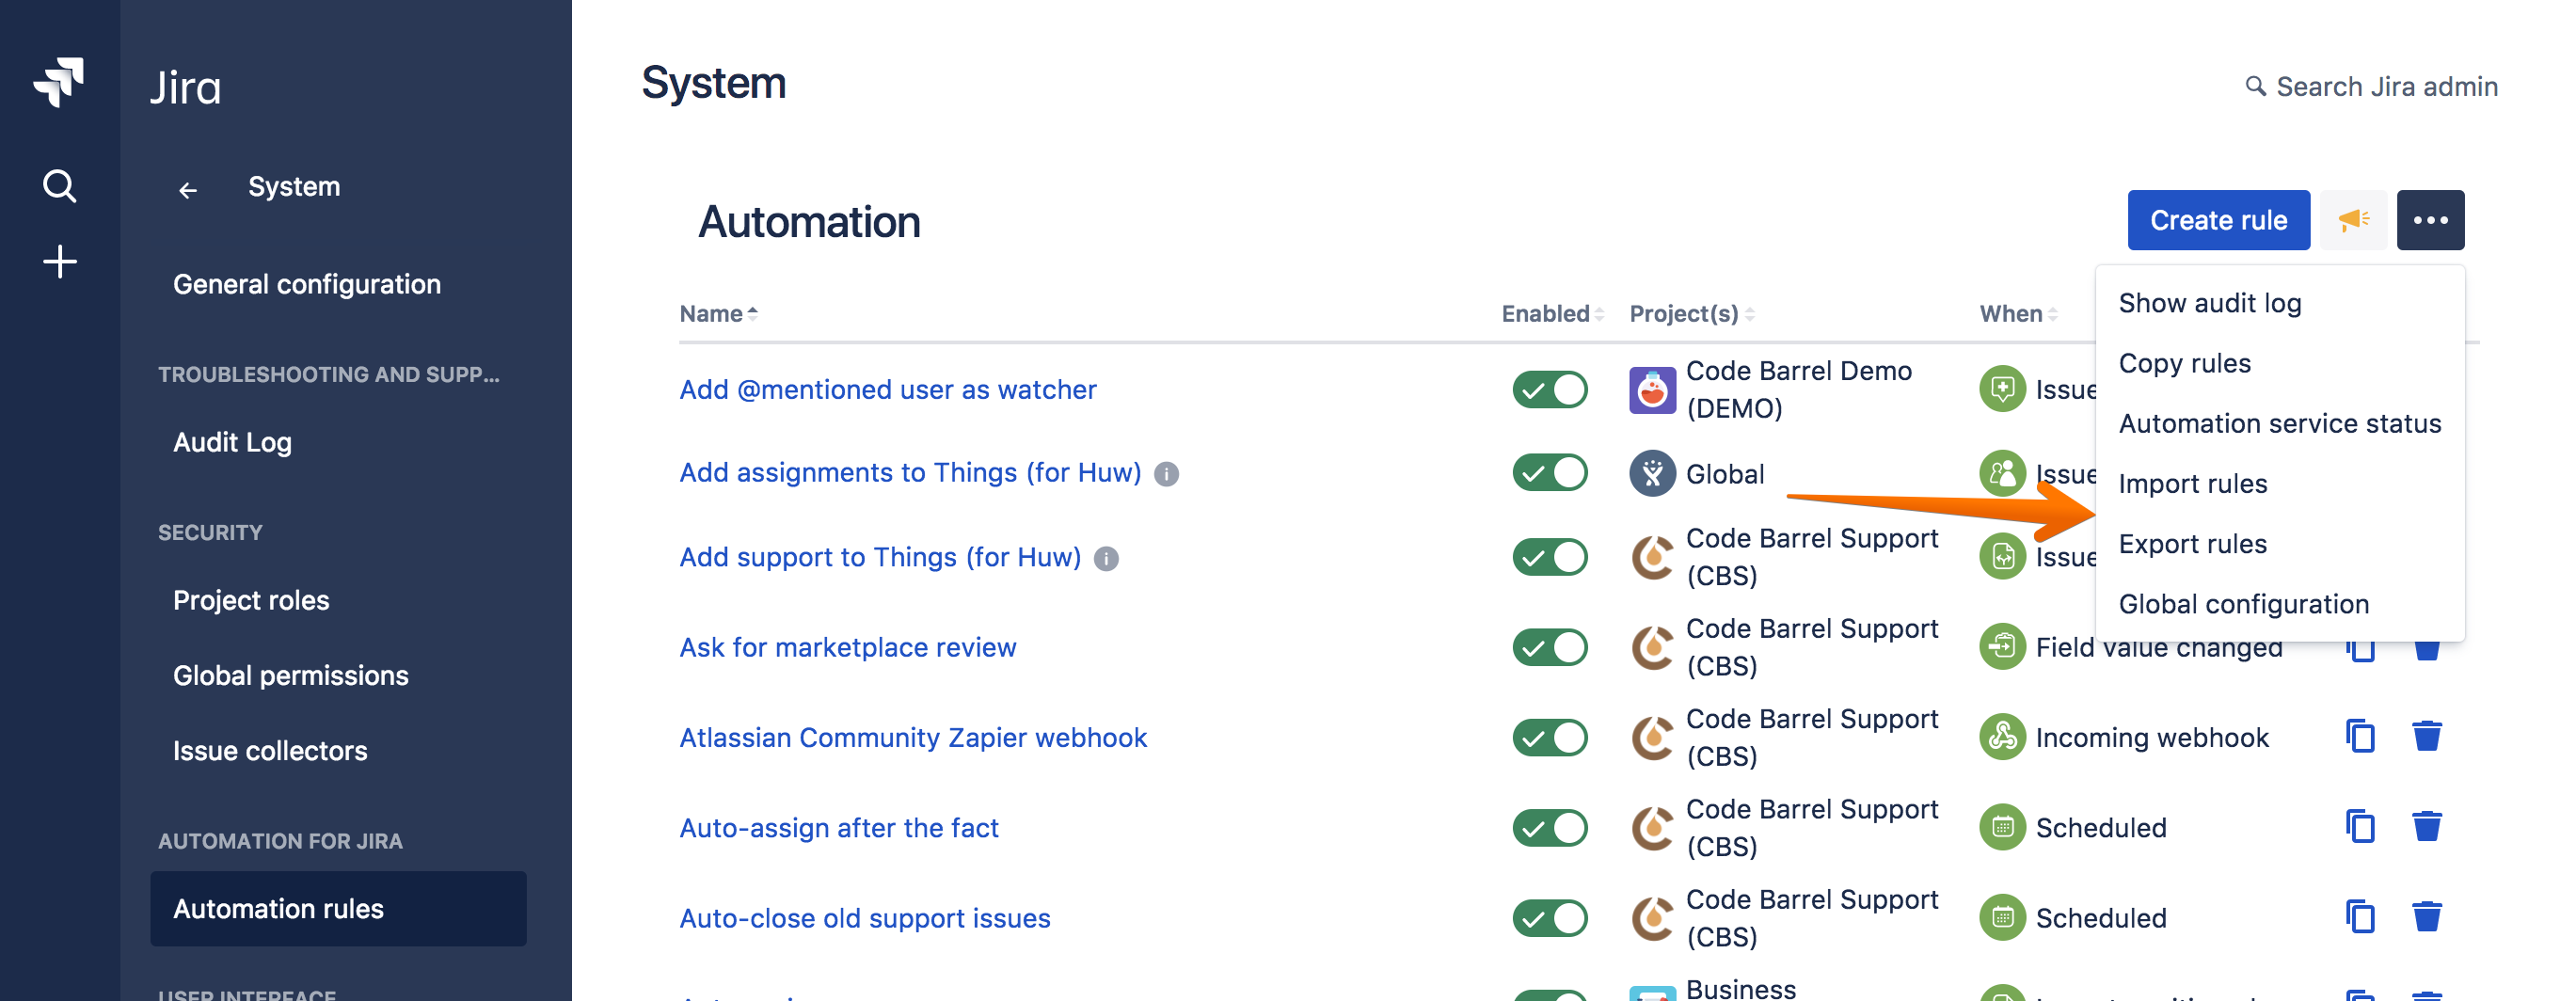Toggle off Ask for marketplace review rule
This screenshot has width=2576, height=1001.
click(x=1549, y=647)
